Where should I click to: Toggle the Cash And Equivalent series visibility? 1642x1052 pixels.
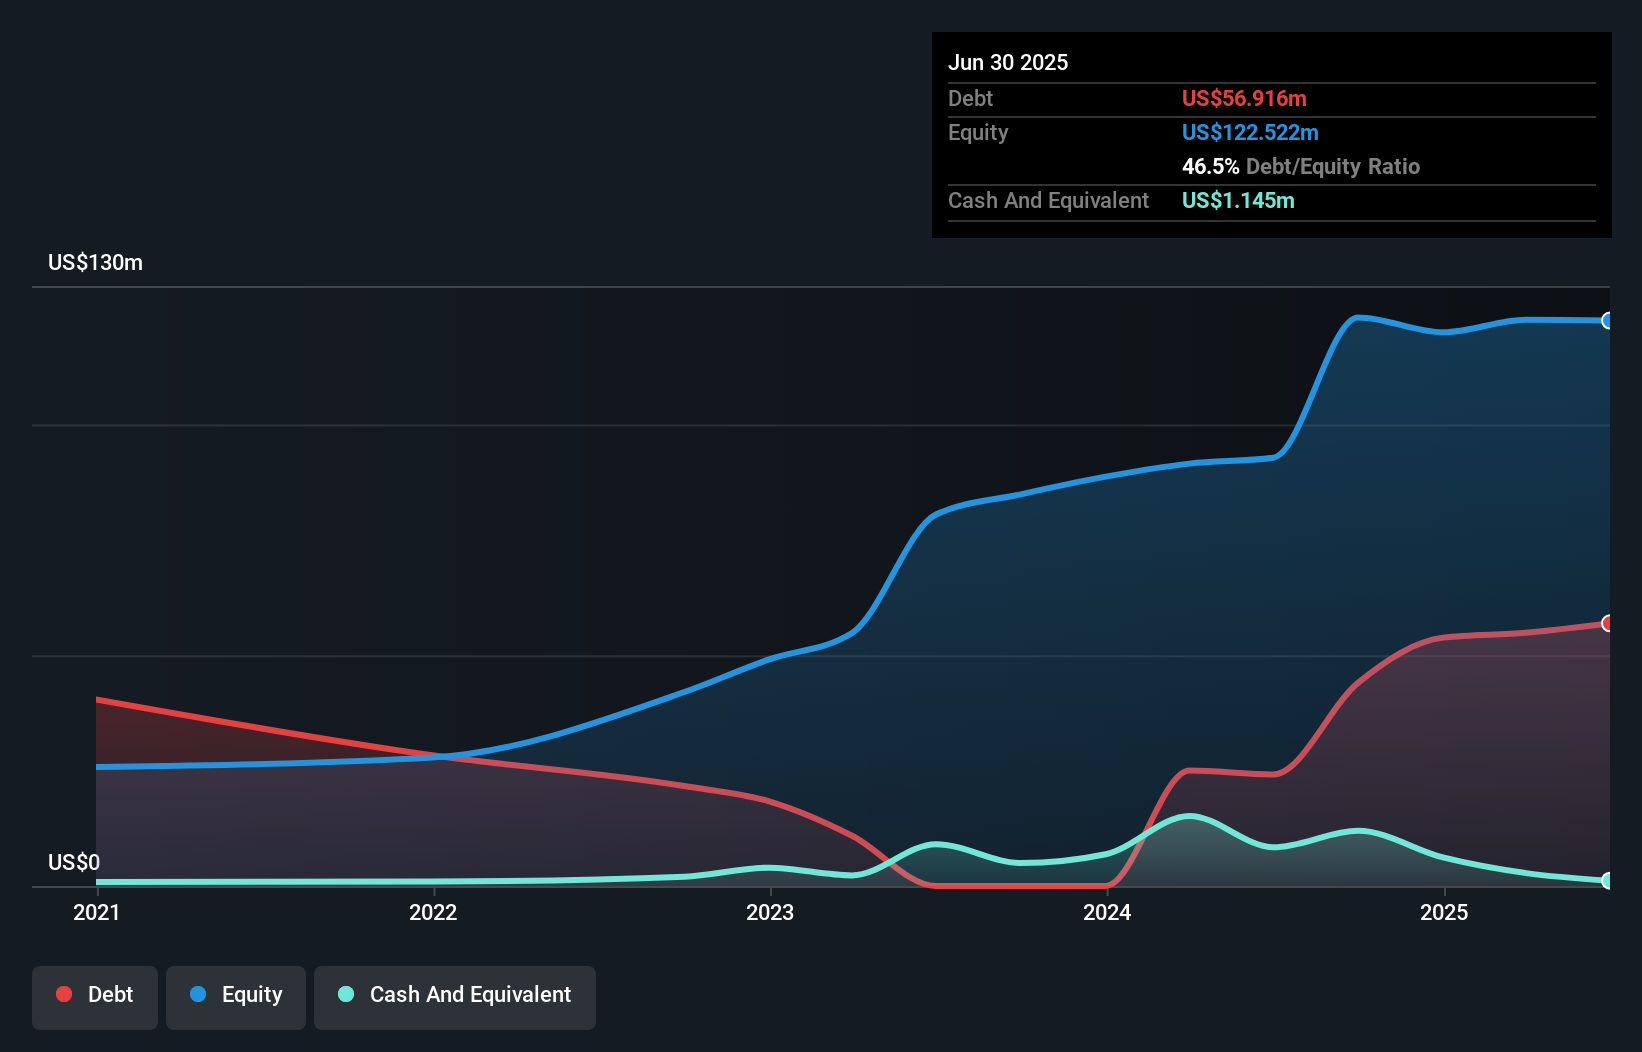click(x=454, y=997)
